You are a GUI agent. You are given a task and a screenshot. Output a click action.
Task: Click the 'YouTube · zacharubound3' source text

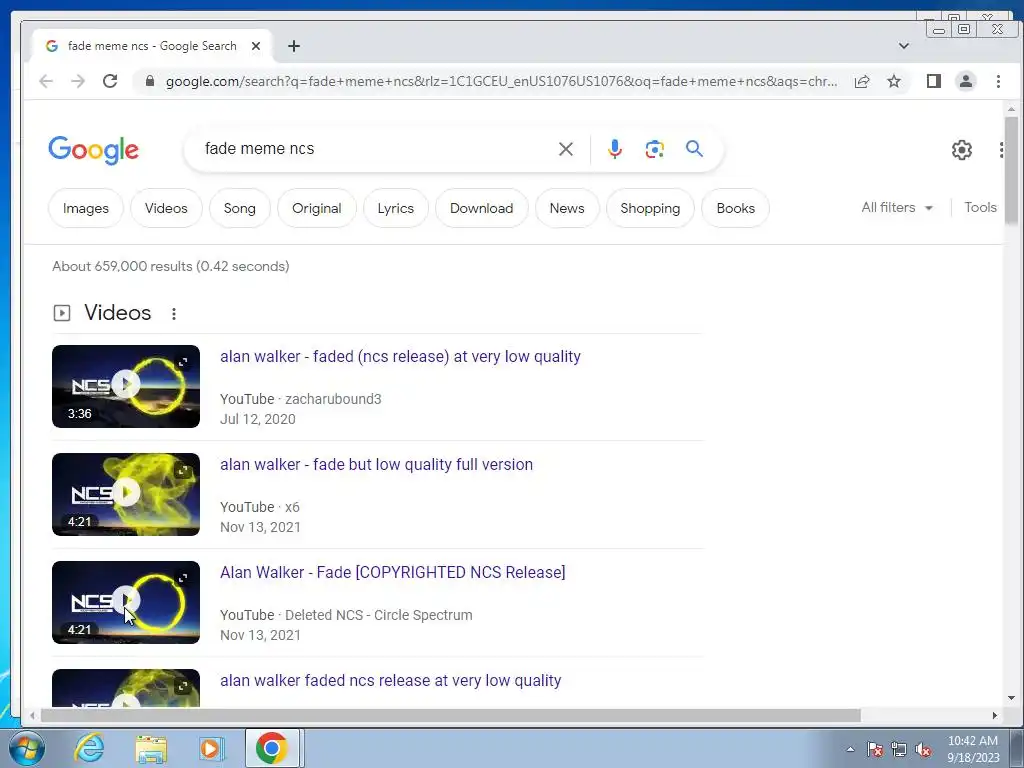(300, 399)
